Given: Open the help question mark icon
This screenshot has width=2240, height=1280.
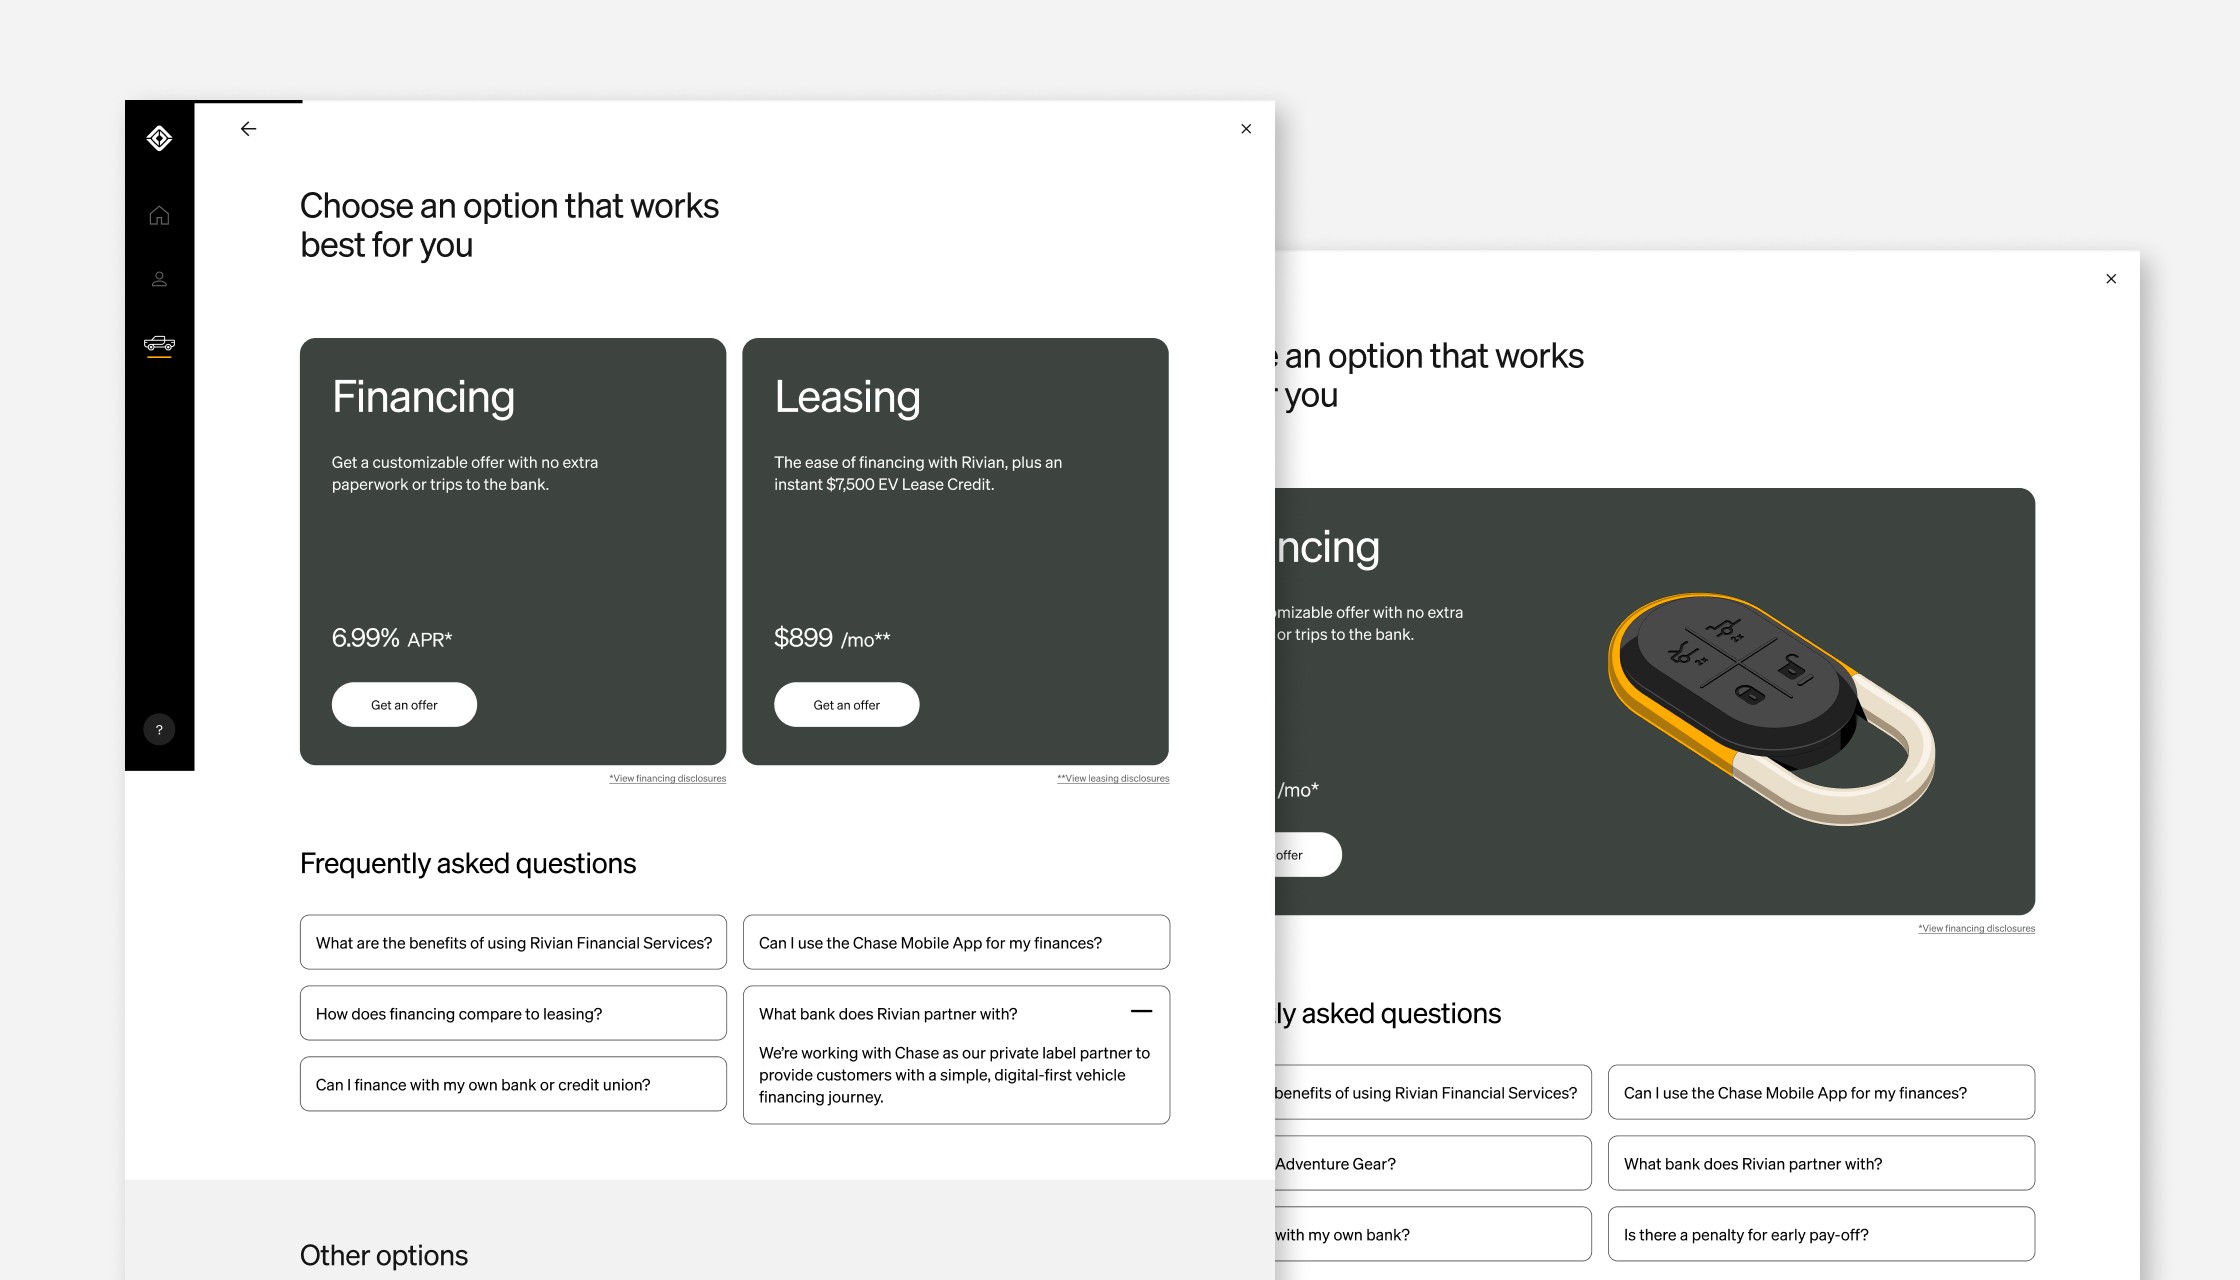Looking at the screenshot, I should click(159, 729).
